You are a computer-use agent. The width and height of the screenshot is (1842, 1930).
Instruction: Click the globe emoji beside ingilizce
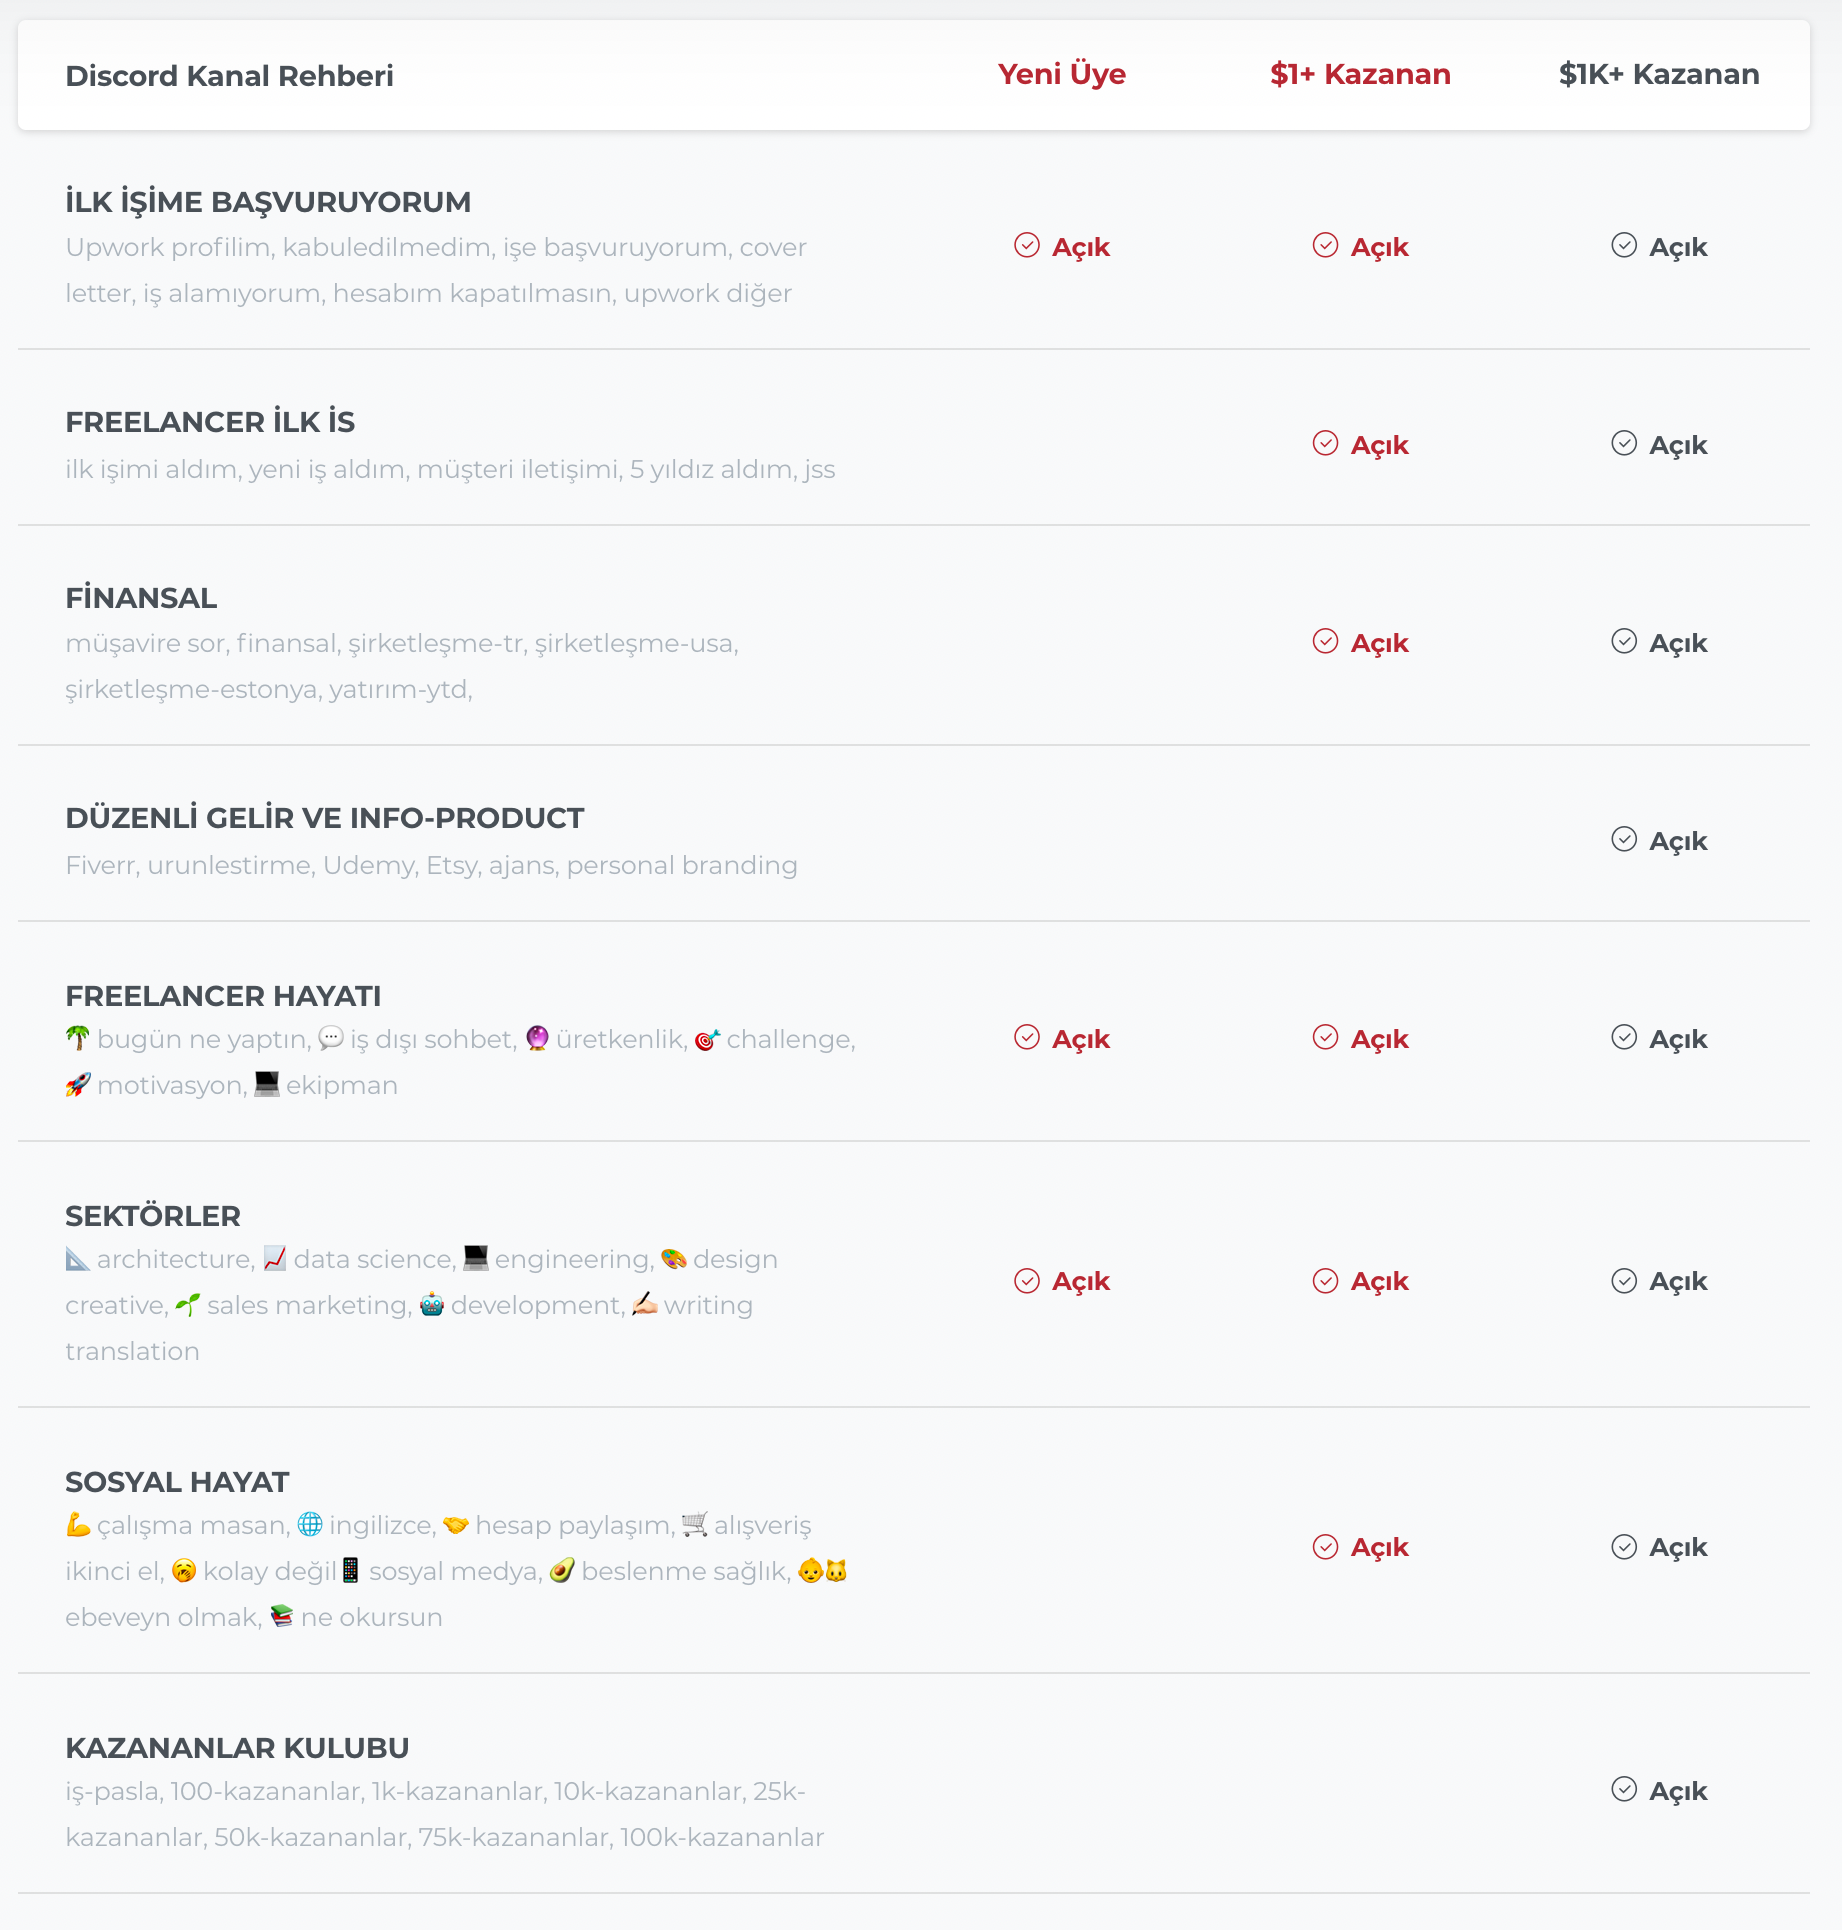(x=310, y=1524)
